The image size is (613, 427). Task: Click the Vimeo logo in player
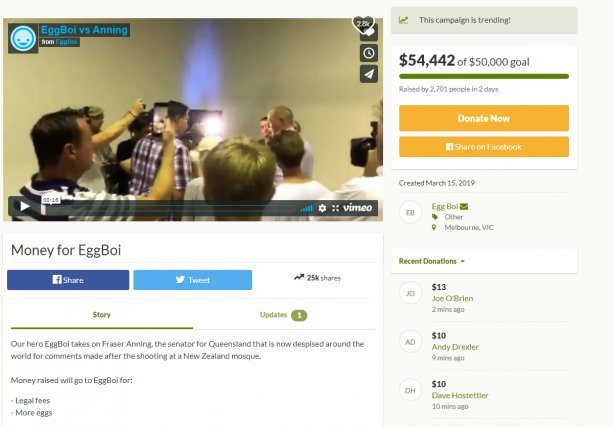click(357, 208)
